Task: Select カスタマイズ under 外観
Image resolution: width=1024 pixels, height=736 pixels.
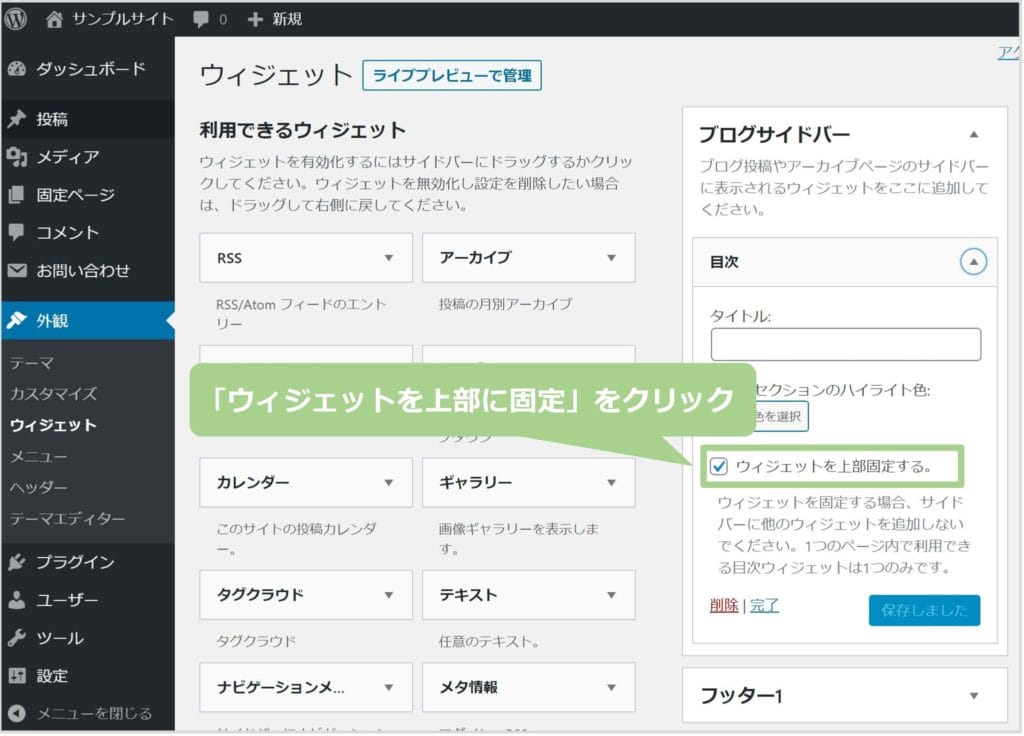Action: coord(53,394)
